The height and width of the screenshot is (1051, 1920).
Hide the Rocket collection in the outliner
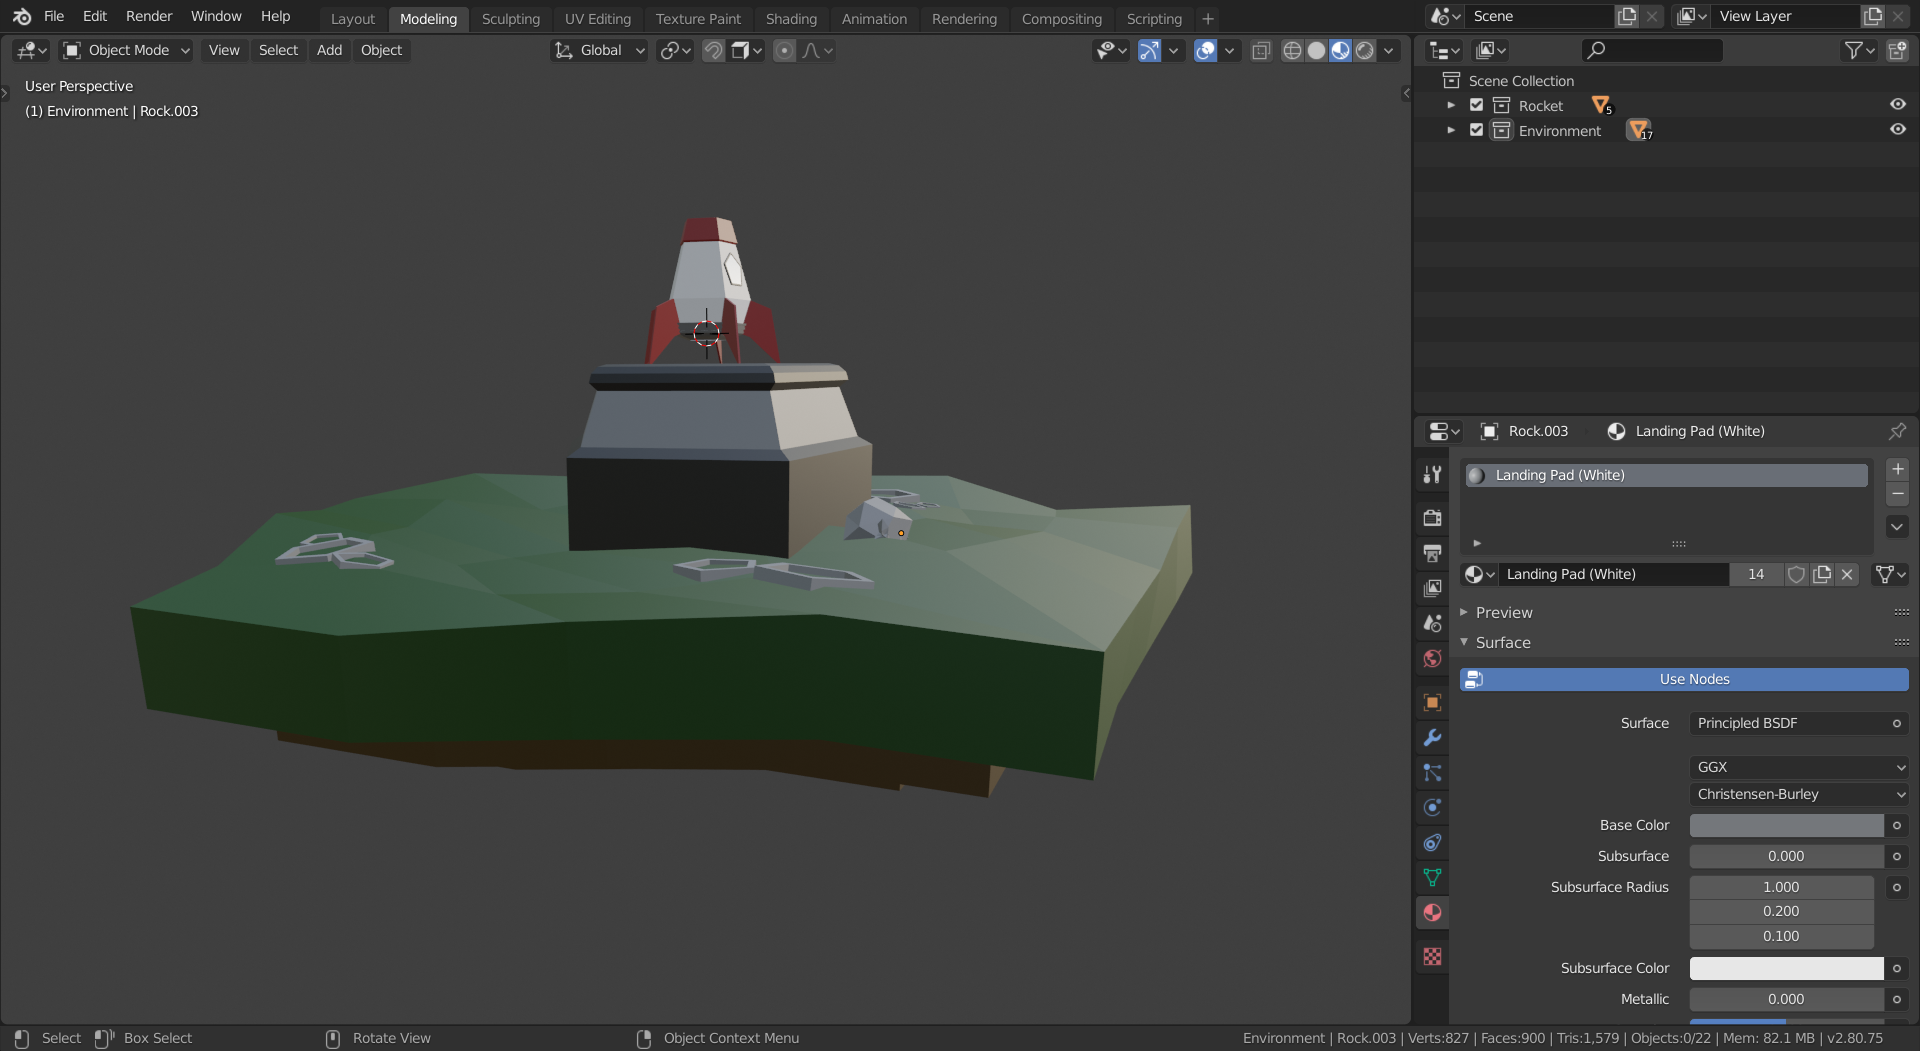pos(1898,104)
